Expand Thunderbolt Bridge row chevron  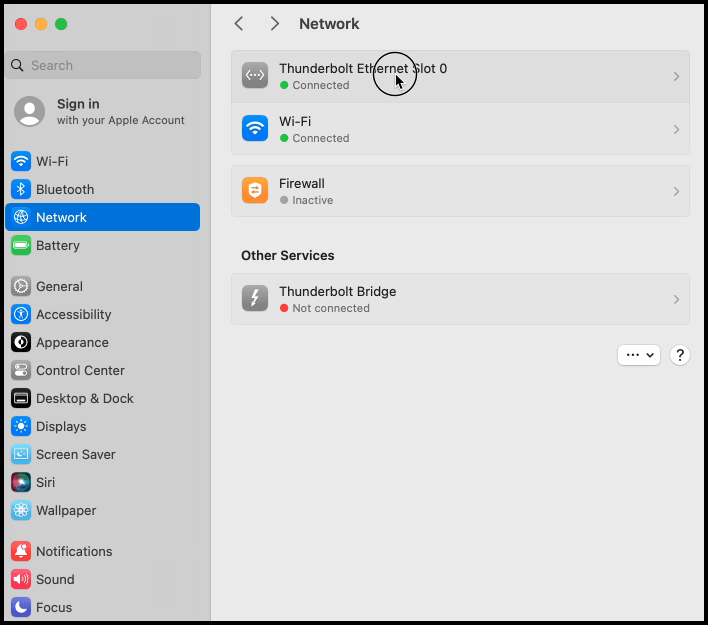click(676, 299)
